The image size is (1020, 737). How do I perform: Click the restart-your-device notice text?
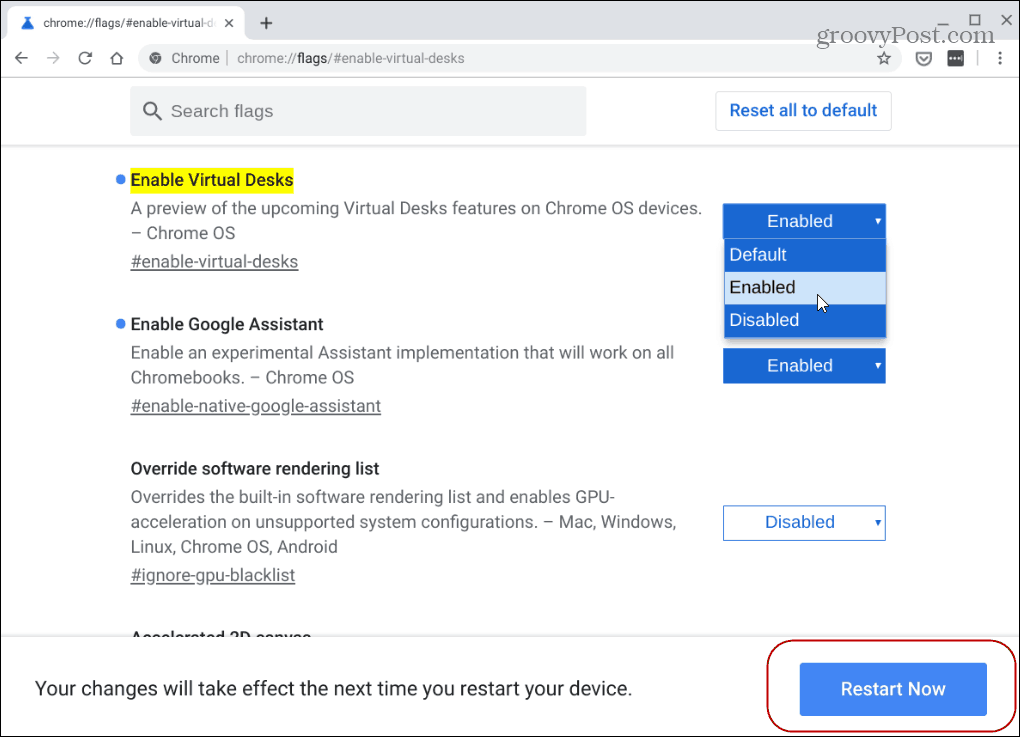point(333,688)
